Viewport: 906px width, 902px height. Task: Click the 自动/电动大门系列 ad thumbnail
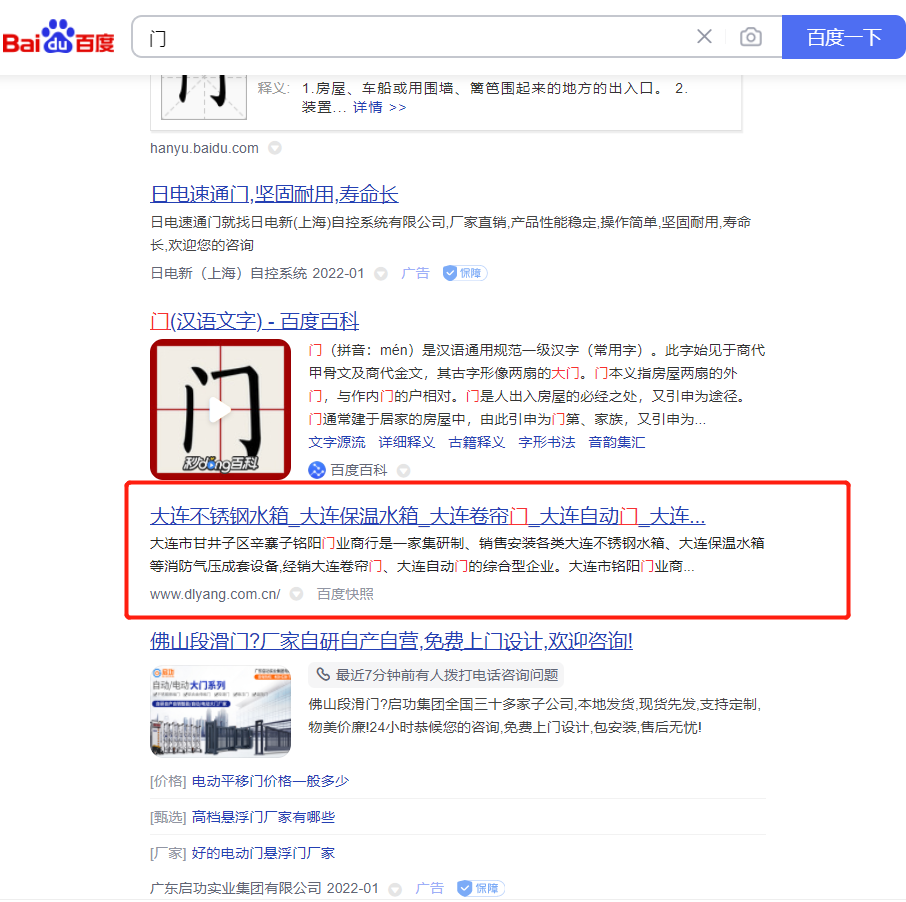point(220,711)
